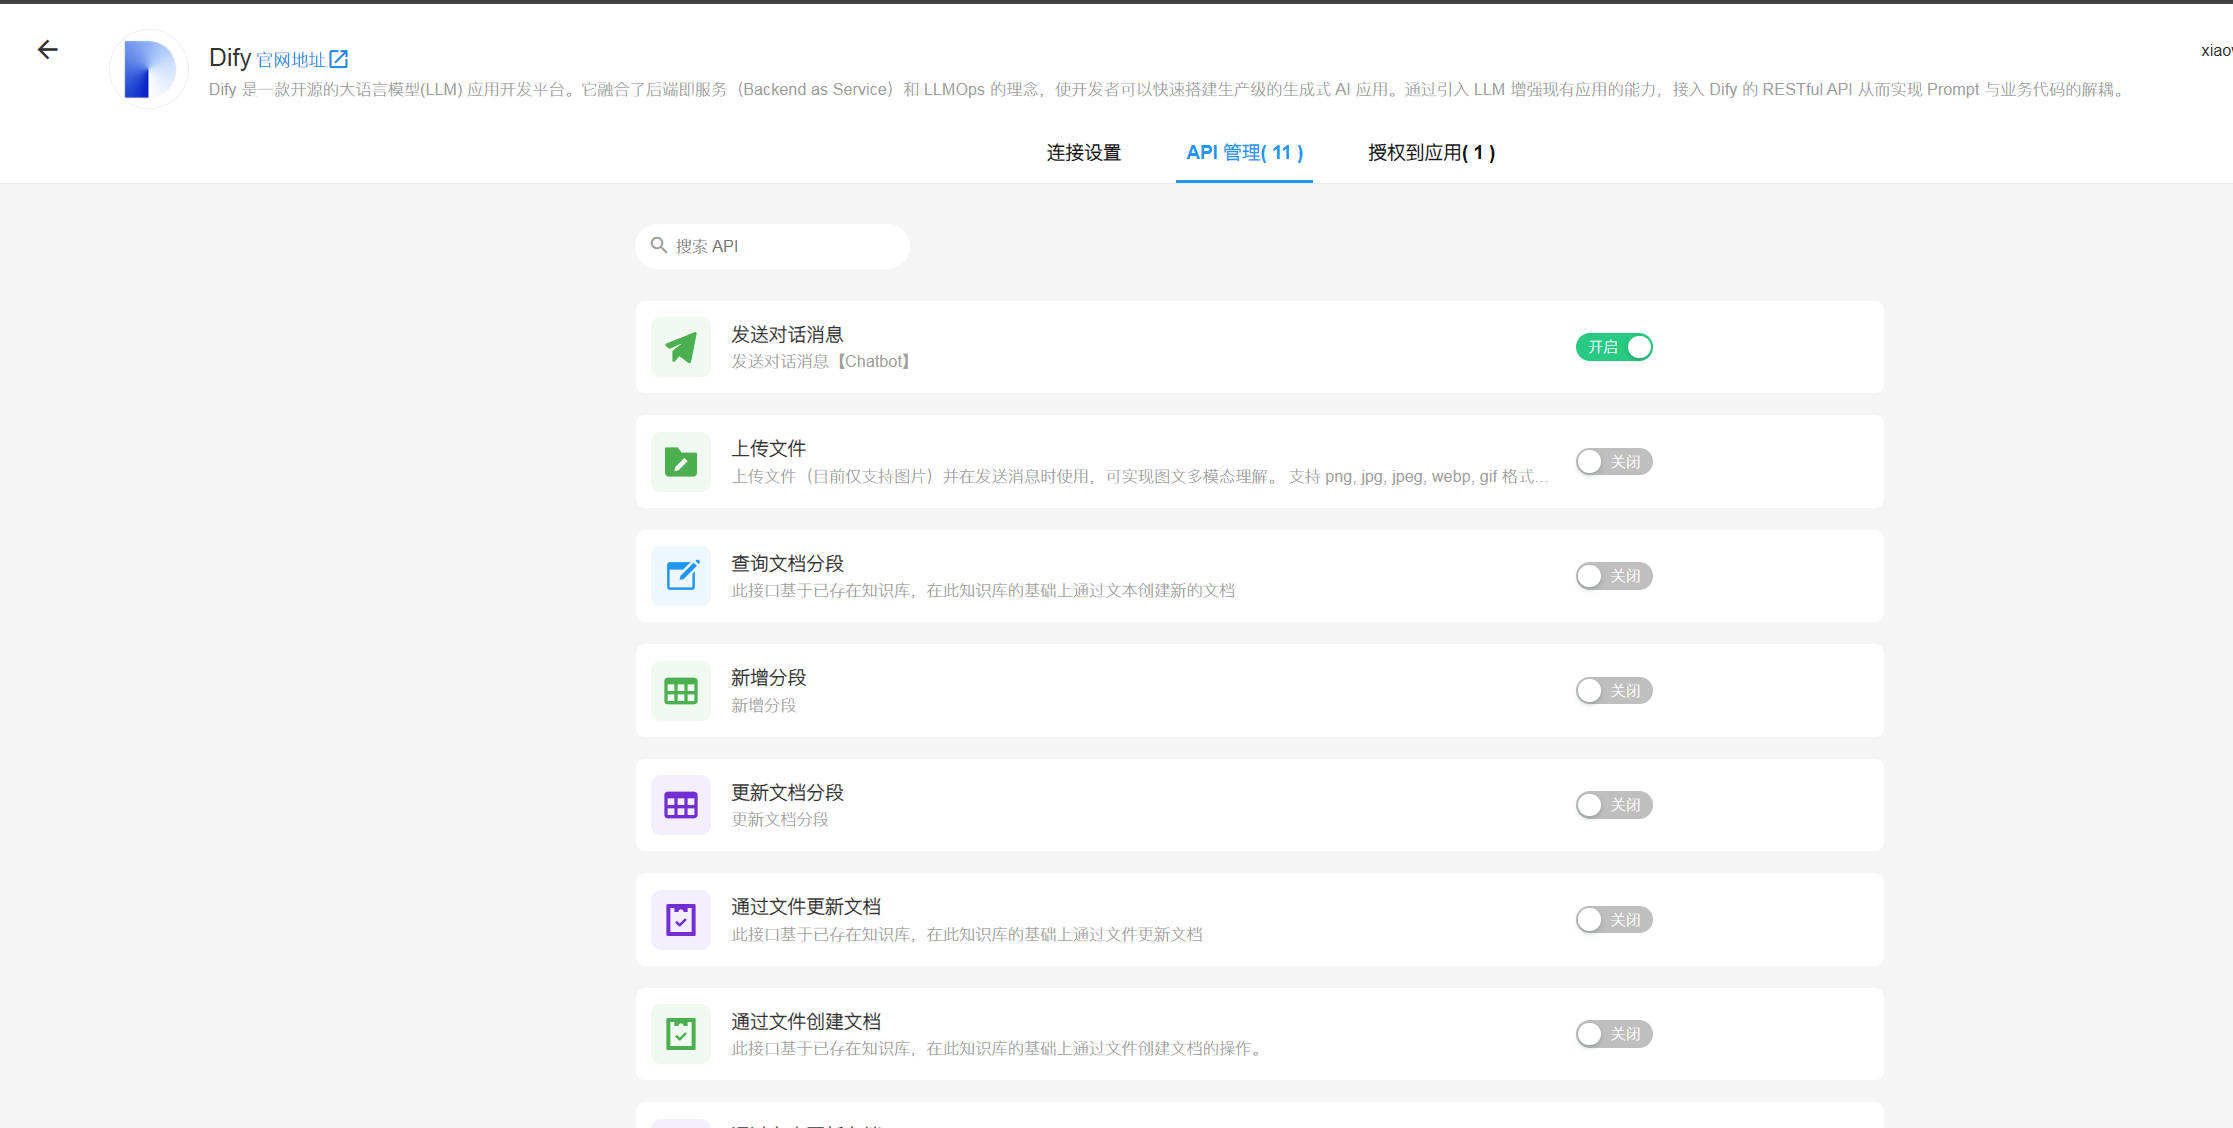
Task: Turn on the 查询文档分段 toggle
Action: [1614, 576]
